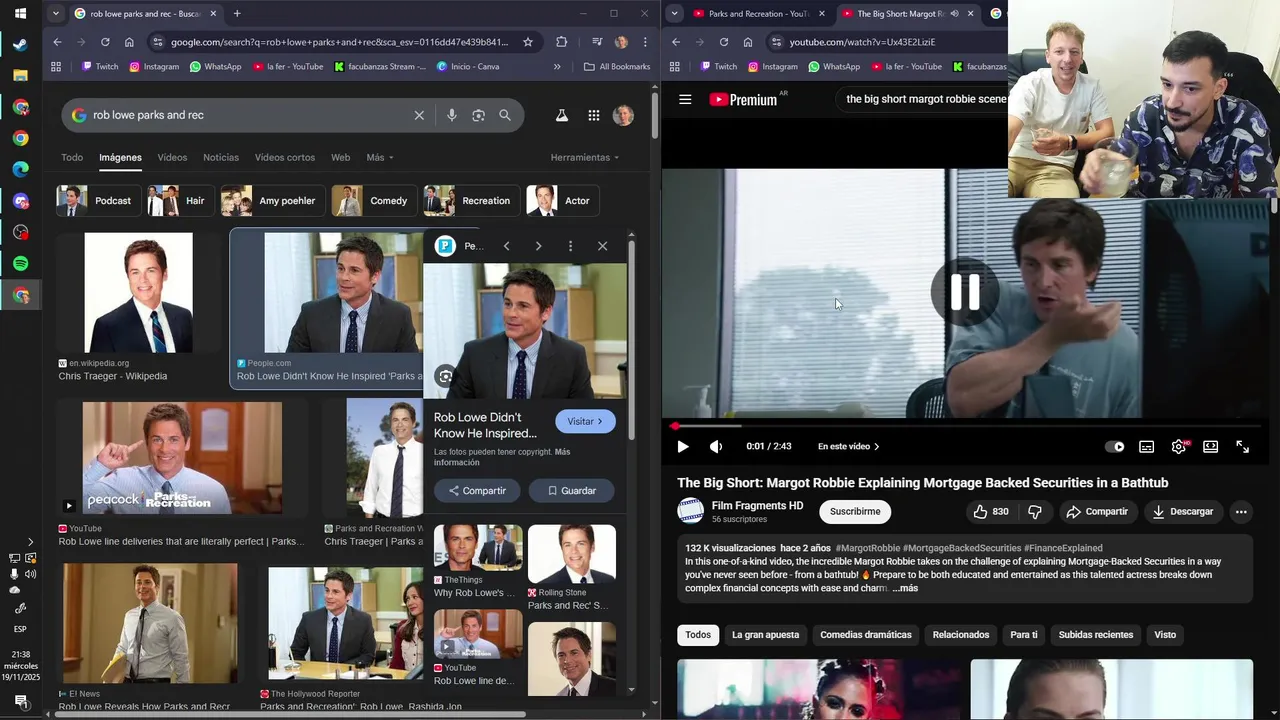
Task: Switch to the Todo search tab
Action: pos(72,157)
